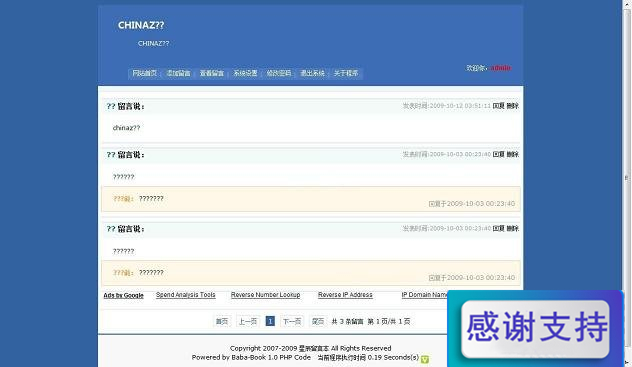Open the Ads by Google link
632x367 pixels.
tap(123, 295)
